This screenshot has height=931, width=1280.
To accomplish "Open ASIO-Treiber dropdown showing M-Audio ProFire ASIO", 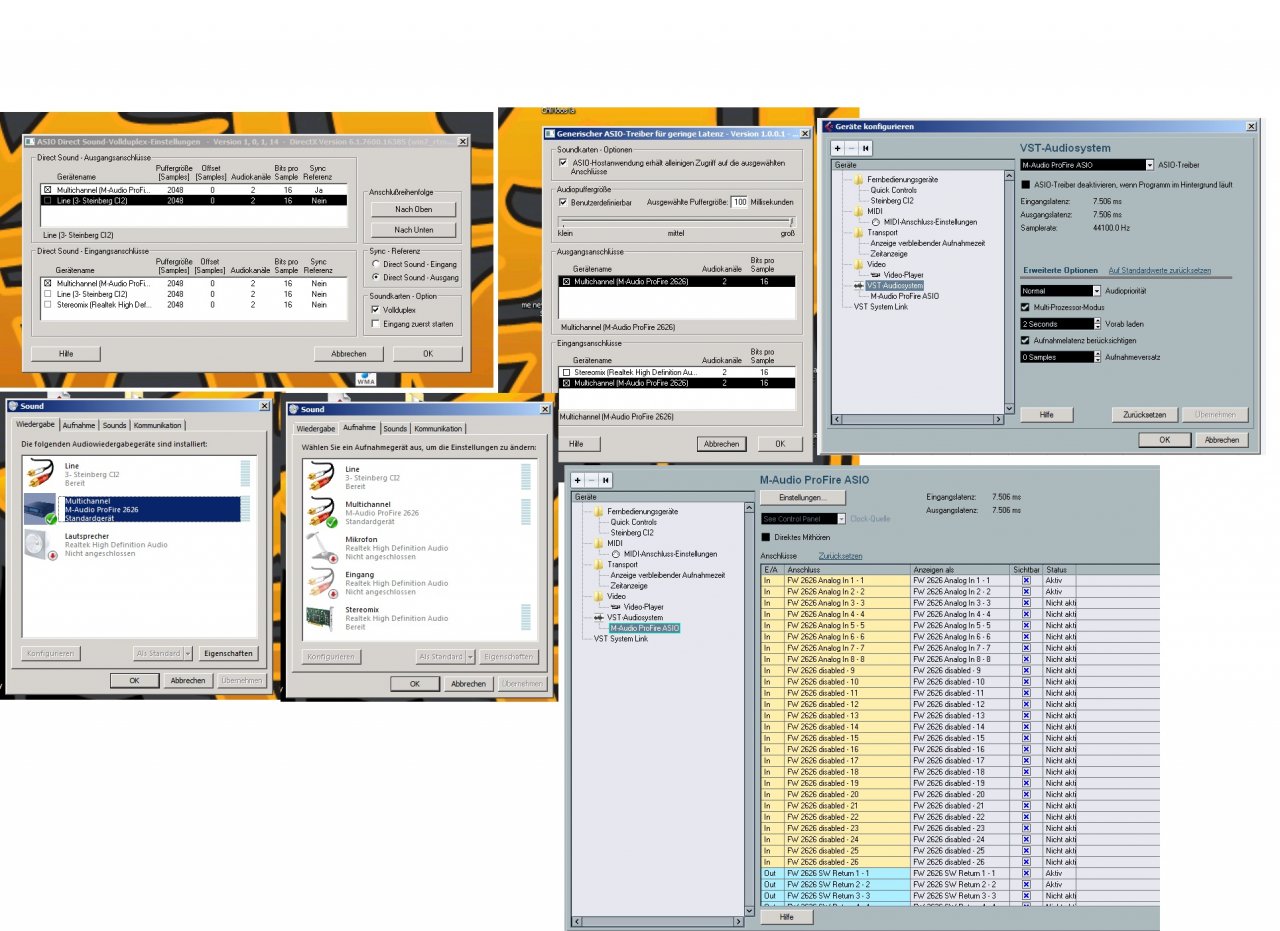I will tap(1087, 165).
